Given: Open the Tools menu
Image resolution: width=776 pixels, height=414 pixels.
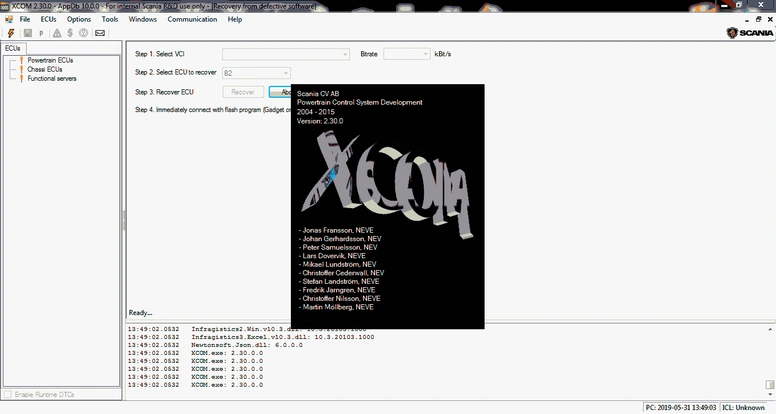Looking at the screenshot, I should pyautogui.click(x=110, y=19).
